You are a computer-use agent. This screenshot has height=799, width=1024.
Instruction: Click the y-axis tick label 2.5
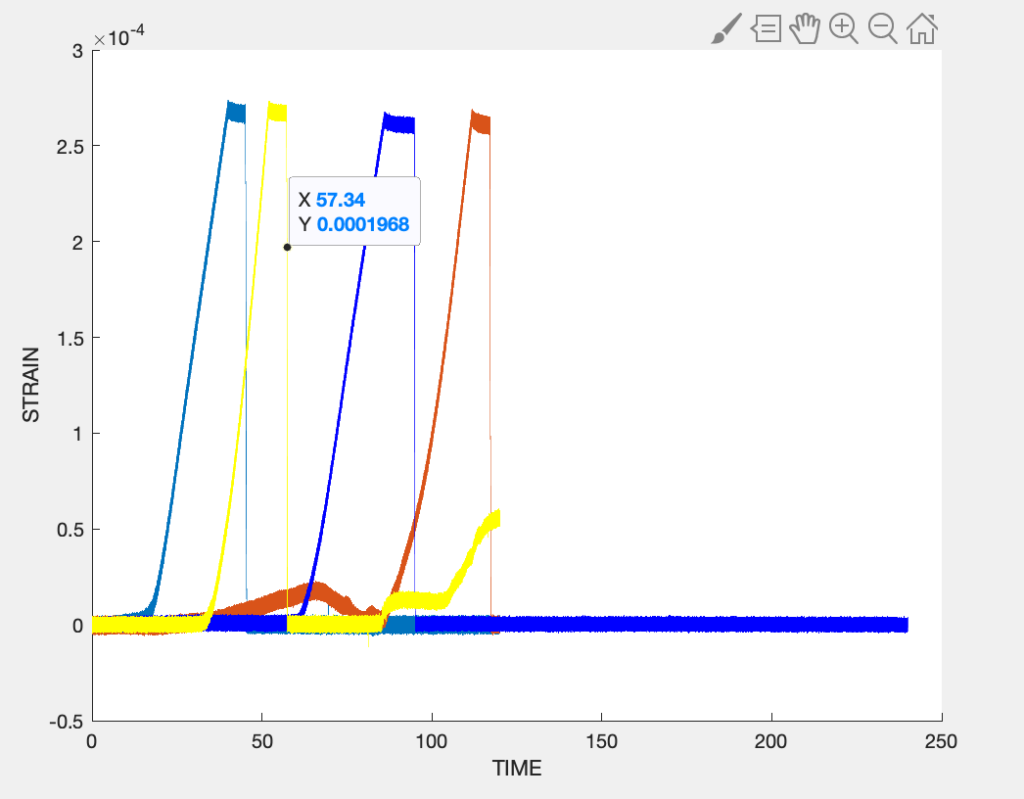(x=70, y=146)
